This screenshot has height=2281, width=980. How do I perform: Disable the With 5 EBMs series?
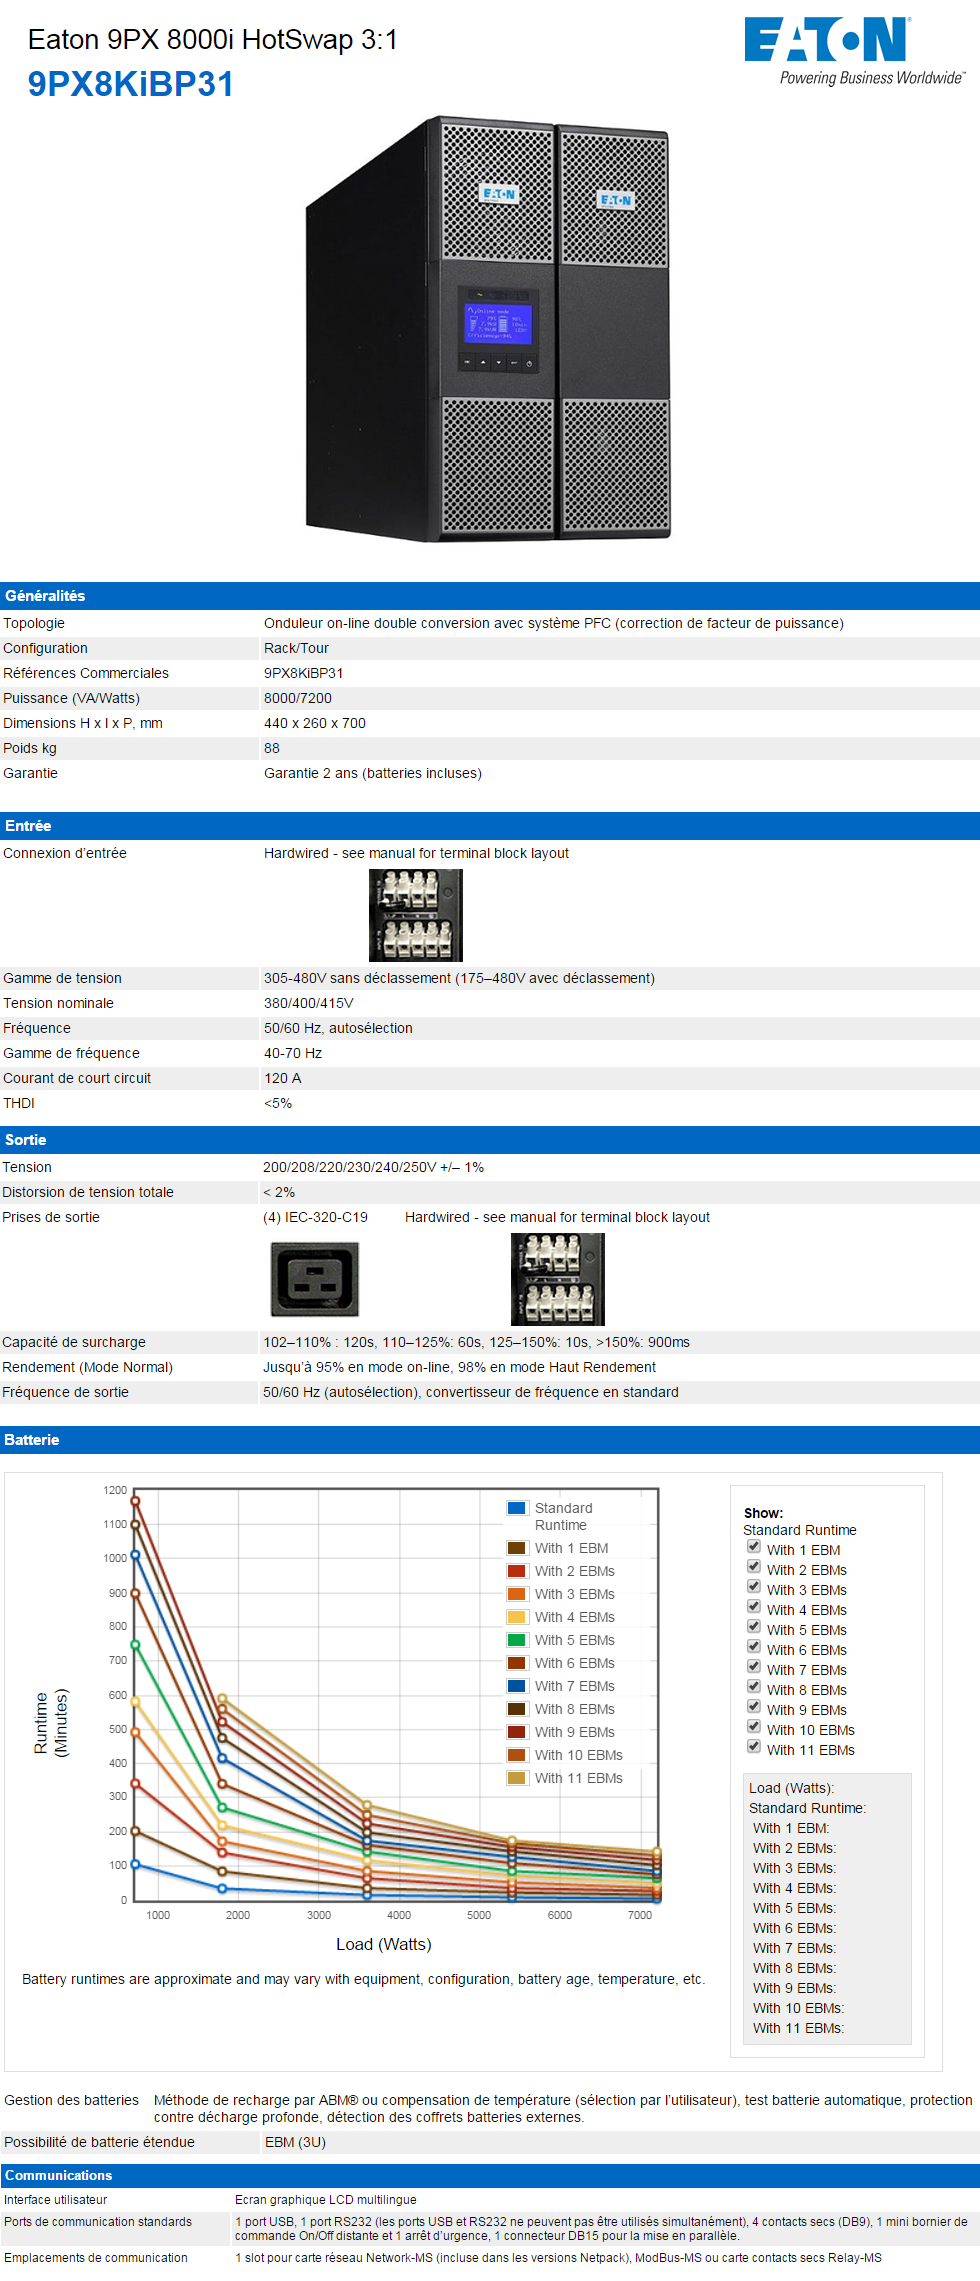pyautogui.click(x=754, y=1627)
